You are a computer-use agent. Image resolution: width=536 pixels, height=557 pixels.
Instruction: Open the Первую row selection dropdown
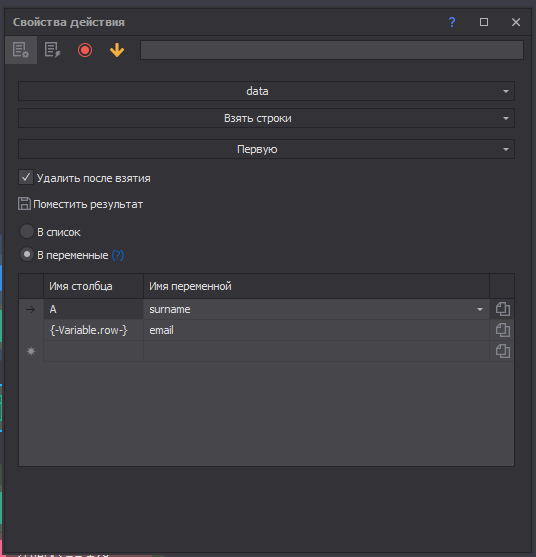tap(266, 149)
